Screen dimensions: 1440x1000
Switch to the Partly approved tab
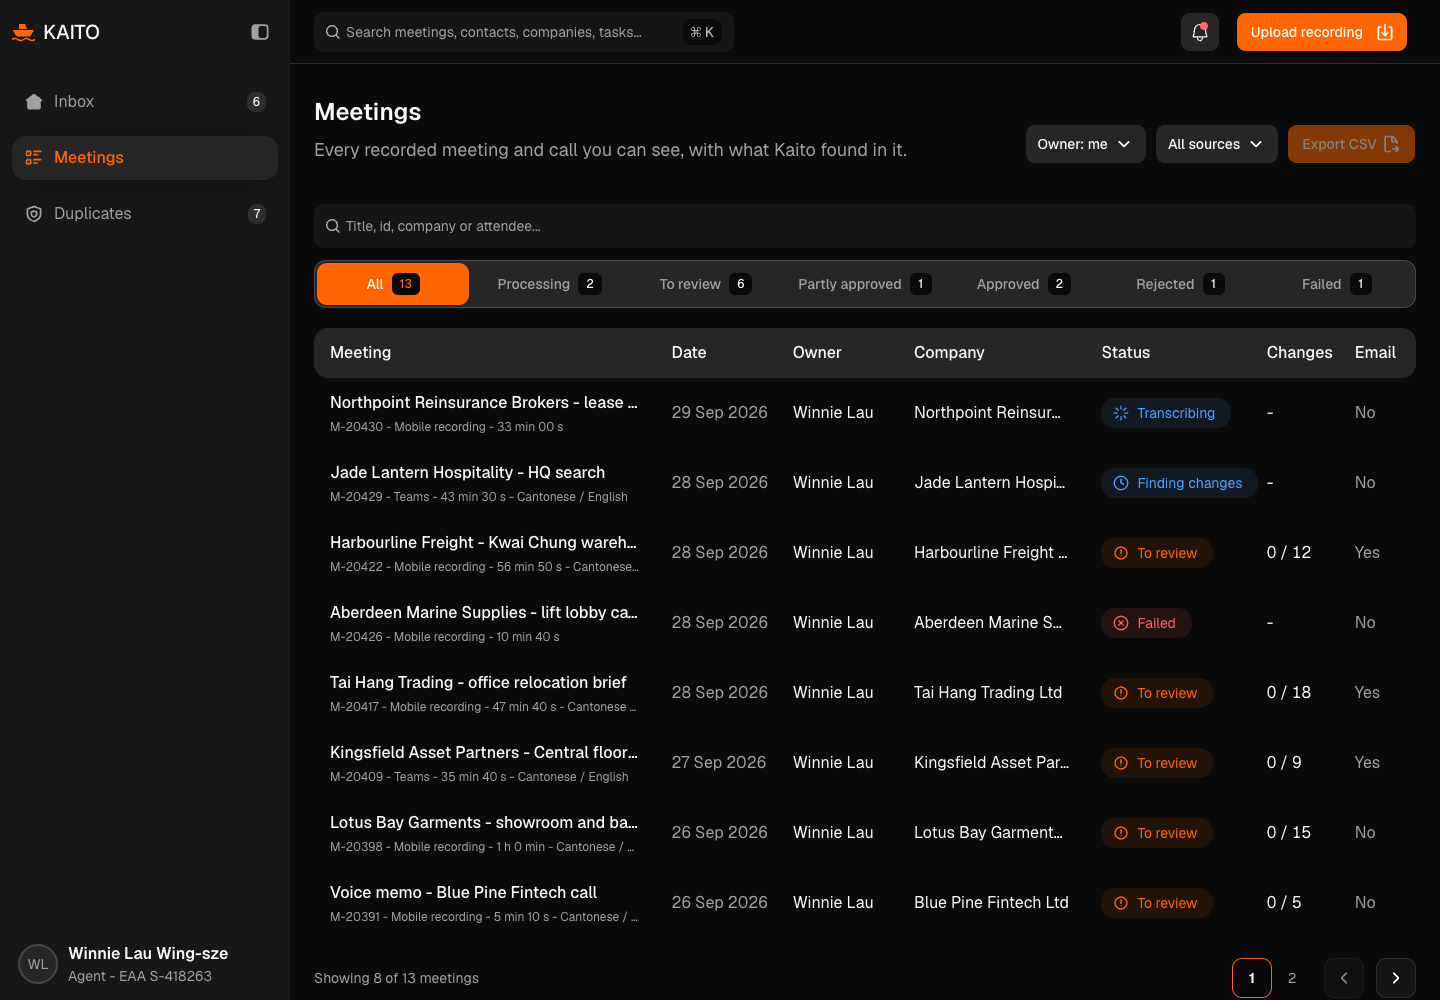tap(864, 284)
